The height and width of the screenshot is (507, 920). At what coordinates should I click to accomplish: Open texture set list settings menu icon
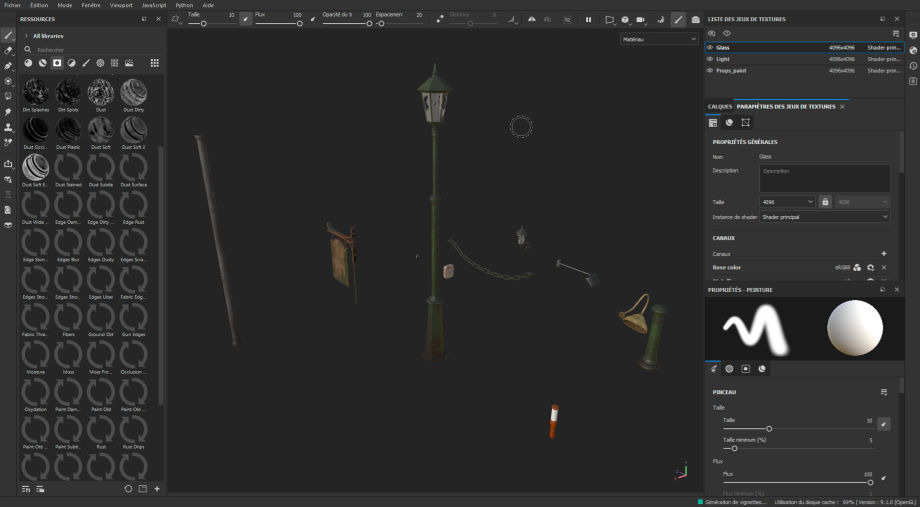click(896, 33)
